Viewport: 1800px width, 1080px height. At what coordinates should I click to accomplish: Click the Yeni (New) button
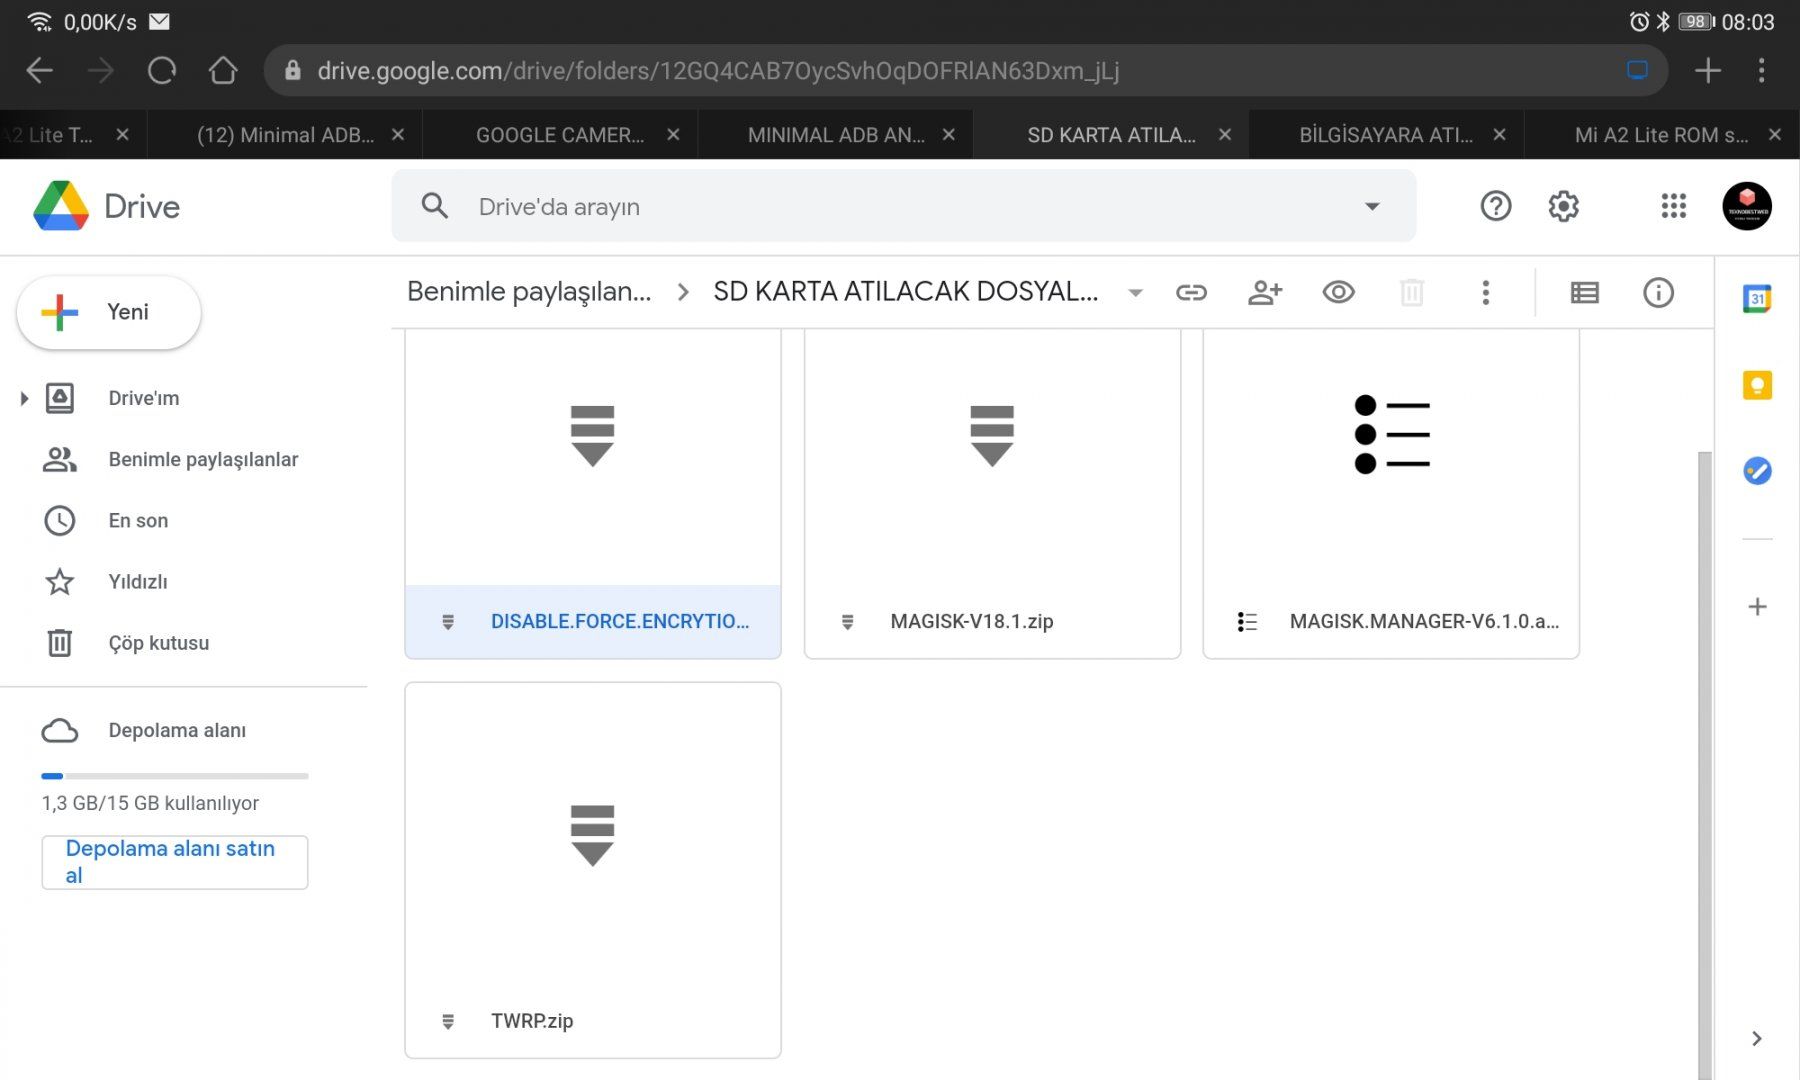[109, 312]
